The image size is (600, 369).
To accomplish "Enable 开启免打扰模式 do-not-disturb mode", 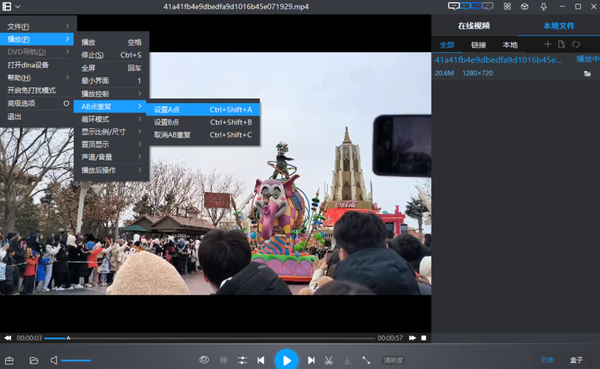I will tap(37, 91).
